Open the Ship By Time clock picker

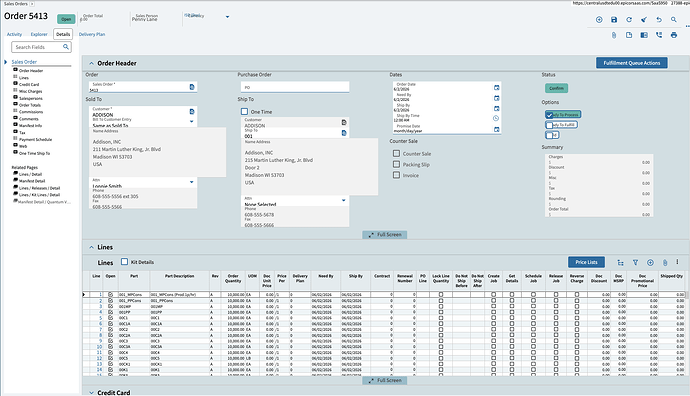tap(496, 118)
